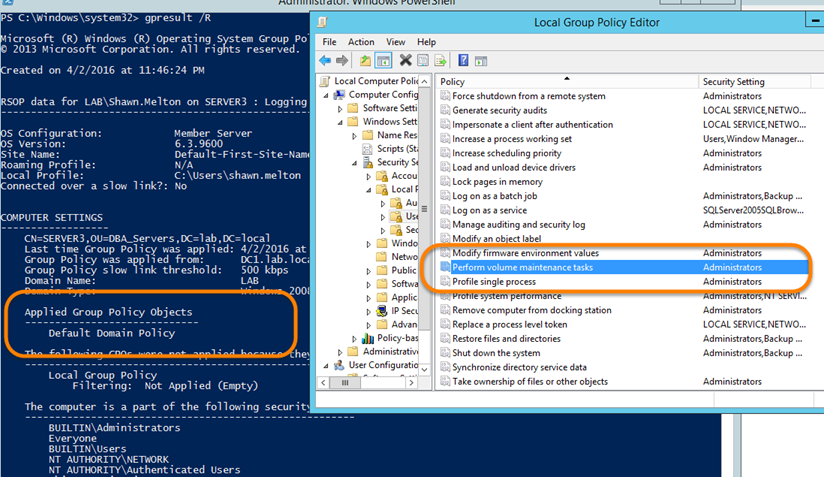The height and width of the screenshot is (477, 824).
Task: Click the Scripts node icon in tree
Action: pyautogui.click(x=368, y=149)
